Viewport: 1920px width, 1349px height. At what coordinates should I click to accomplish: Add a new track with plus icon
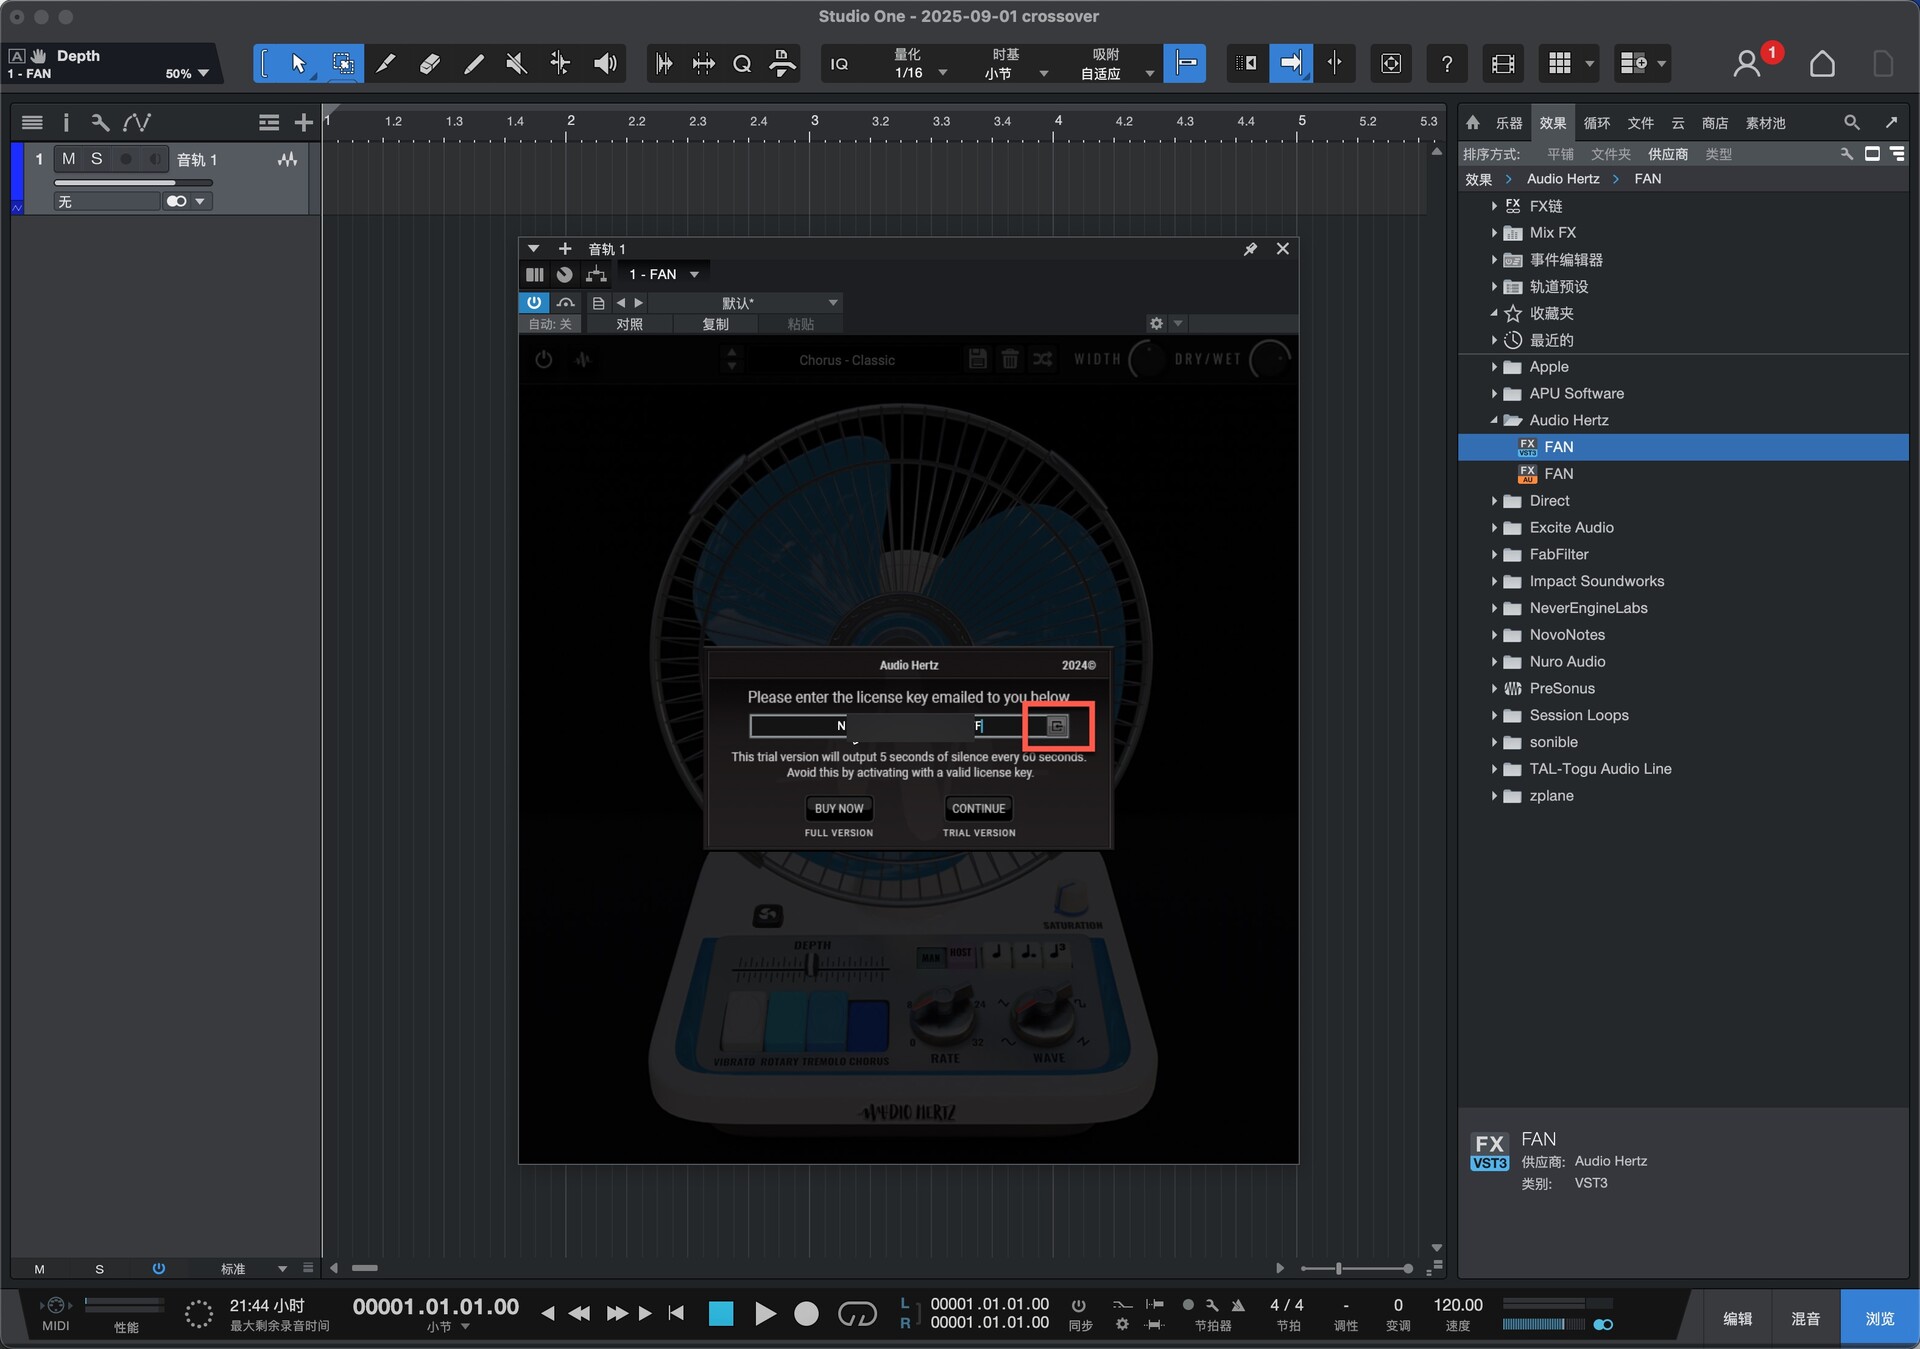(x=303, y=123)
